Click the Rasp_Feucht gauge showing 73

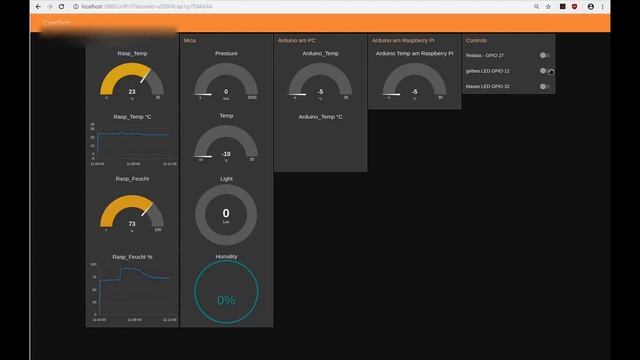tap(132, 213)
